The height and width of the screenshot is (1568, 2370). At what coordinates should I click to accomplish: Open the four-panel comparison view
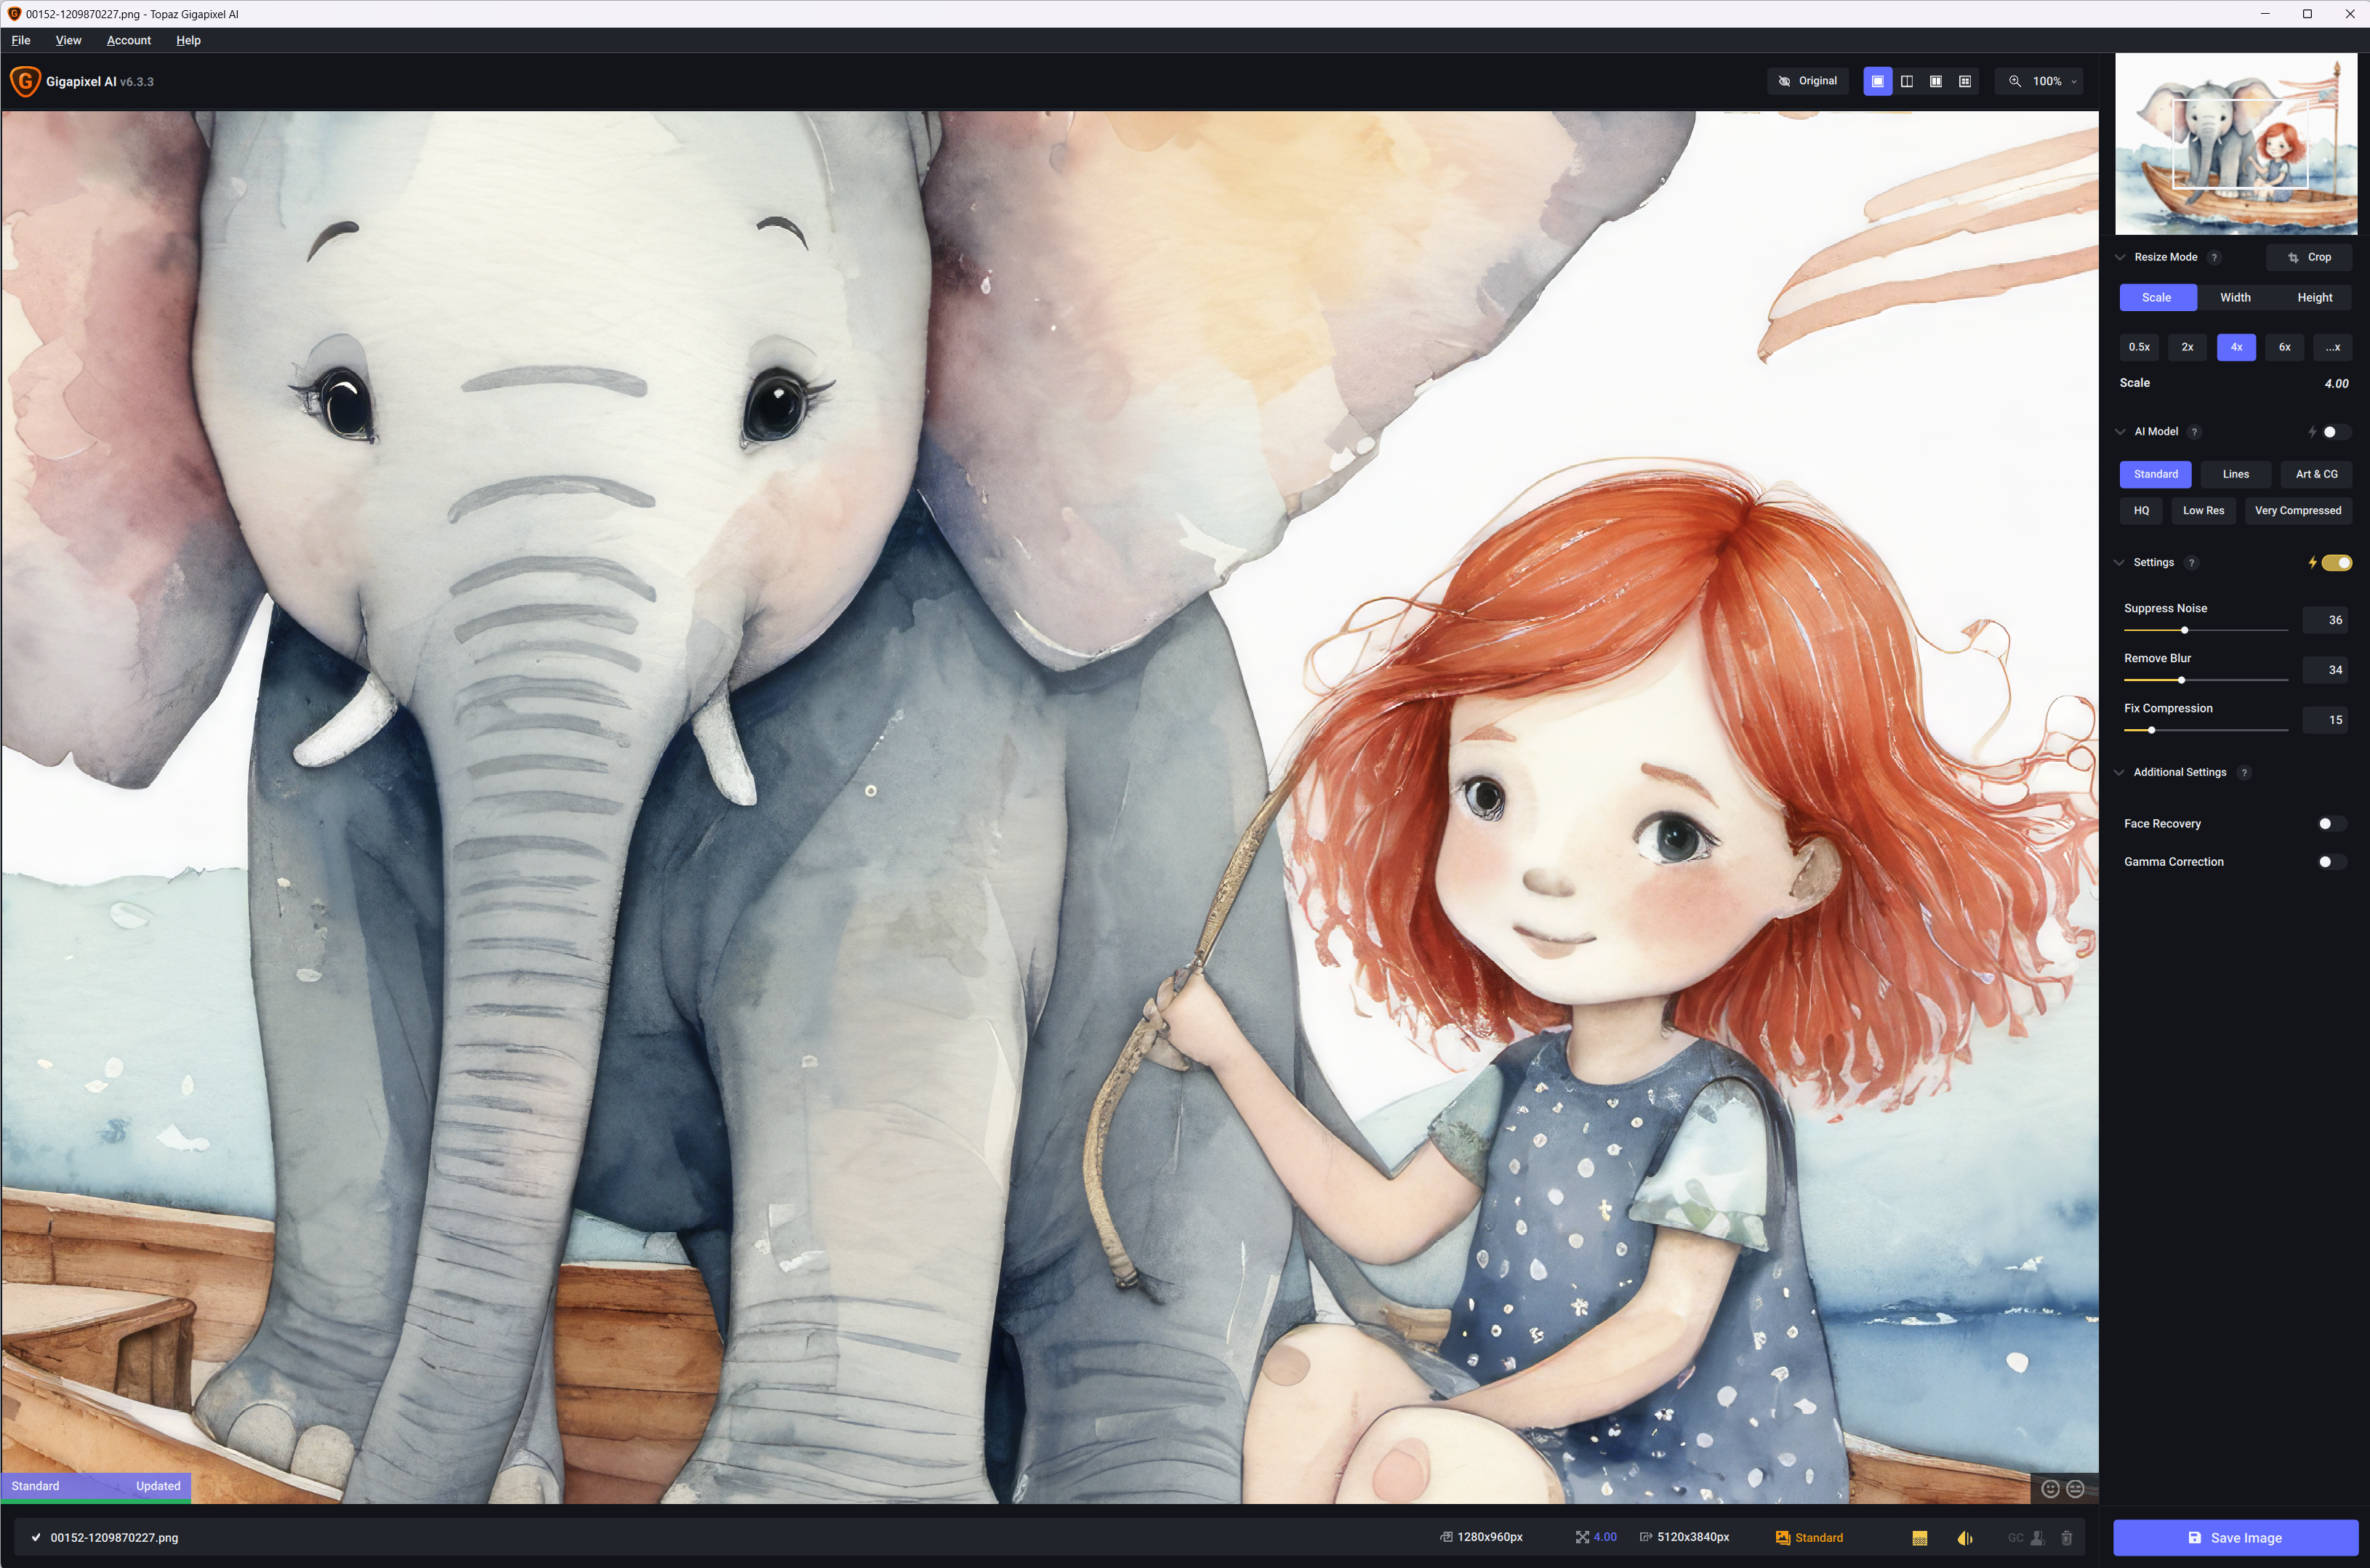click(1964, 81)
